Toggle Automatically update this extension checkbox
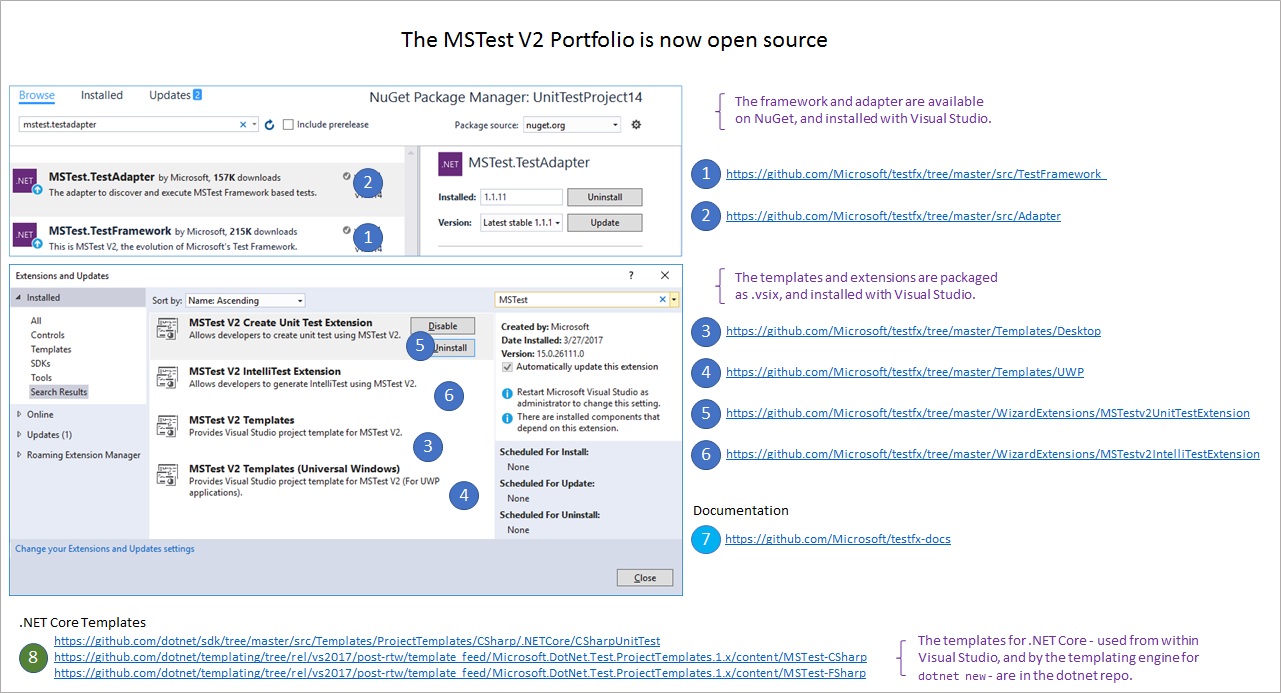The image size is (1281, 693). [x=507, y=367]
